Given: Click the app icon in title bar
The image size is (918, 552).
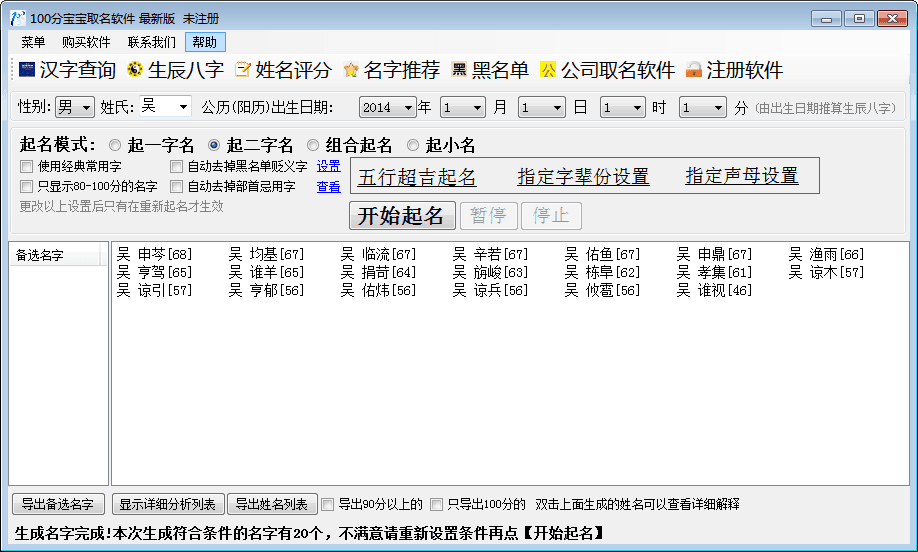Looking at the screenshot, I should tap(17, 18).
